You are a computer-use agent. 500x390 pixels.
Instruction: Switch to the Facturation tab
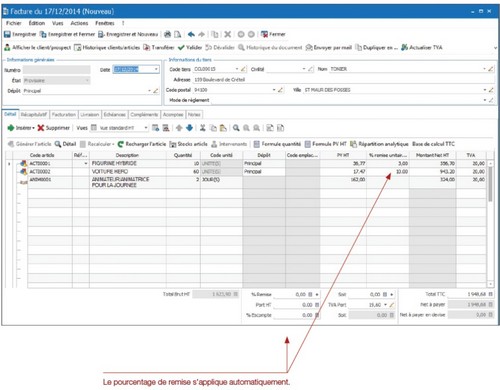click(x=64, y=115)
